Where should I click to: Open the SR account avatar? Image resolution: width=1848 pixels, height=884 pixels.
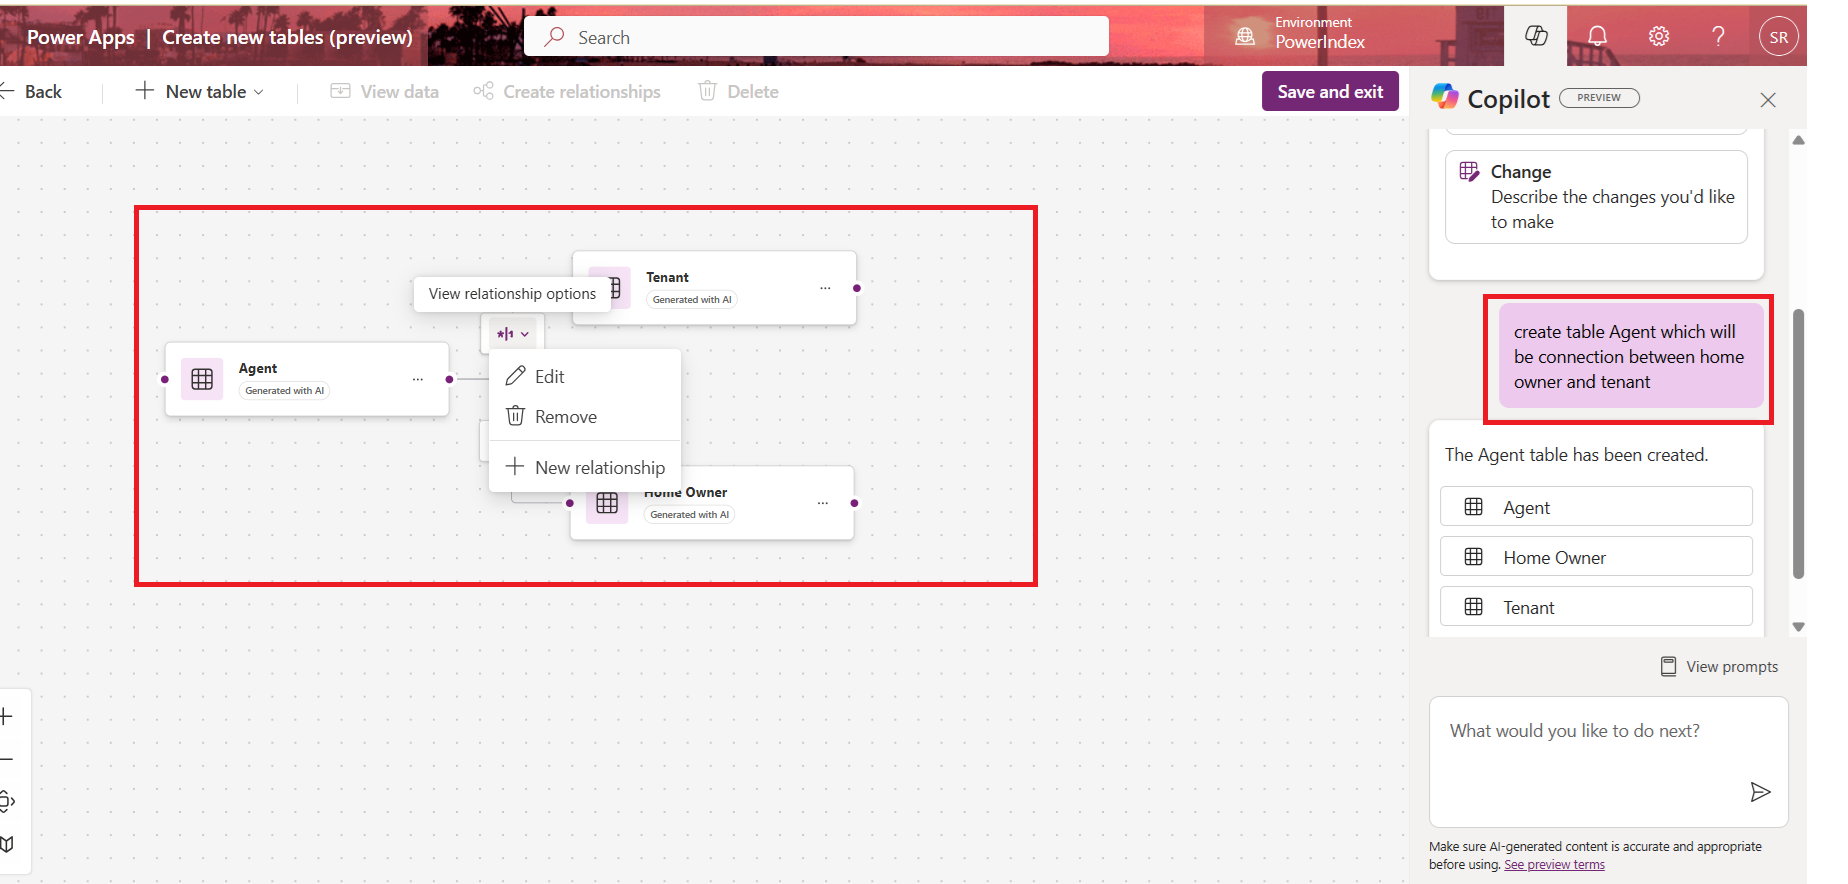click(x=1778, y=37)
